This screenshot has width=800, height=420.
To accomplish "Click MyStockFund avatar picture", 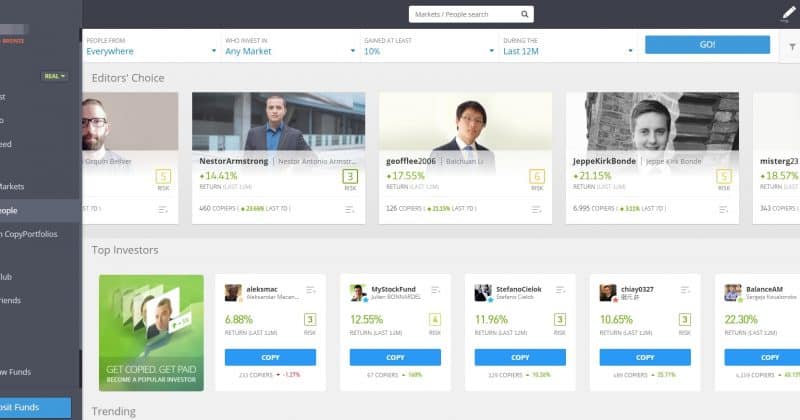I will (358, 293).
